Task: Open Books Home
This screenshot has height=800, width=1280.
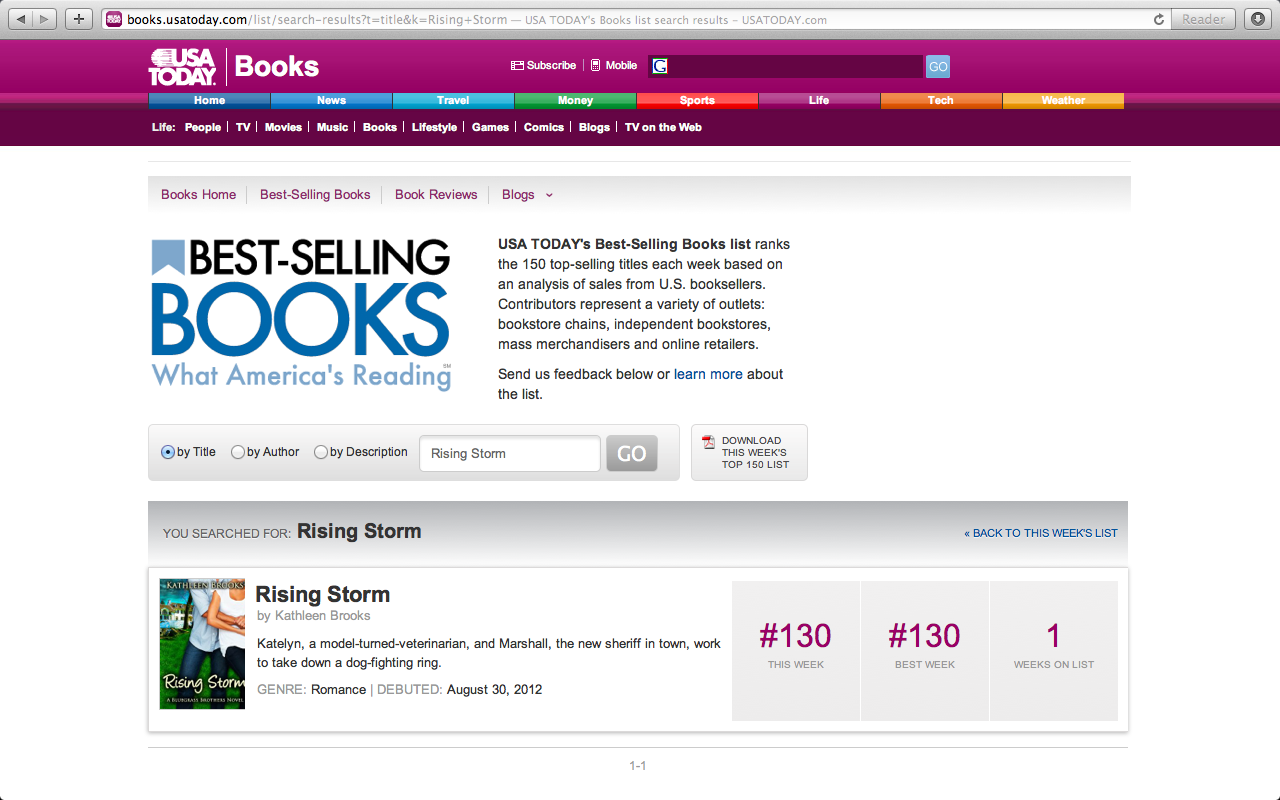Action: [x=198, y=195]
